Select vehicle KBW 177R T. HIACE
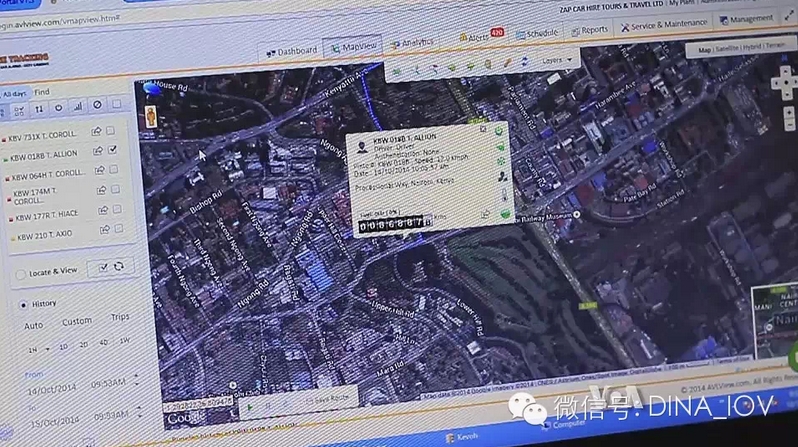Viewport: 798px width, 447px height. (x=47, y=215)
